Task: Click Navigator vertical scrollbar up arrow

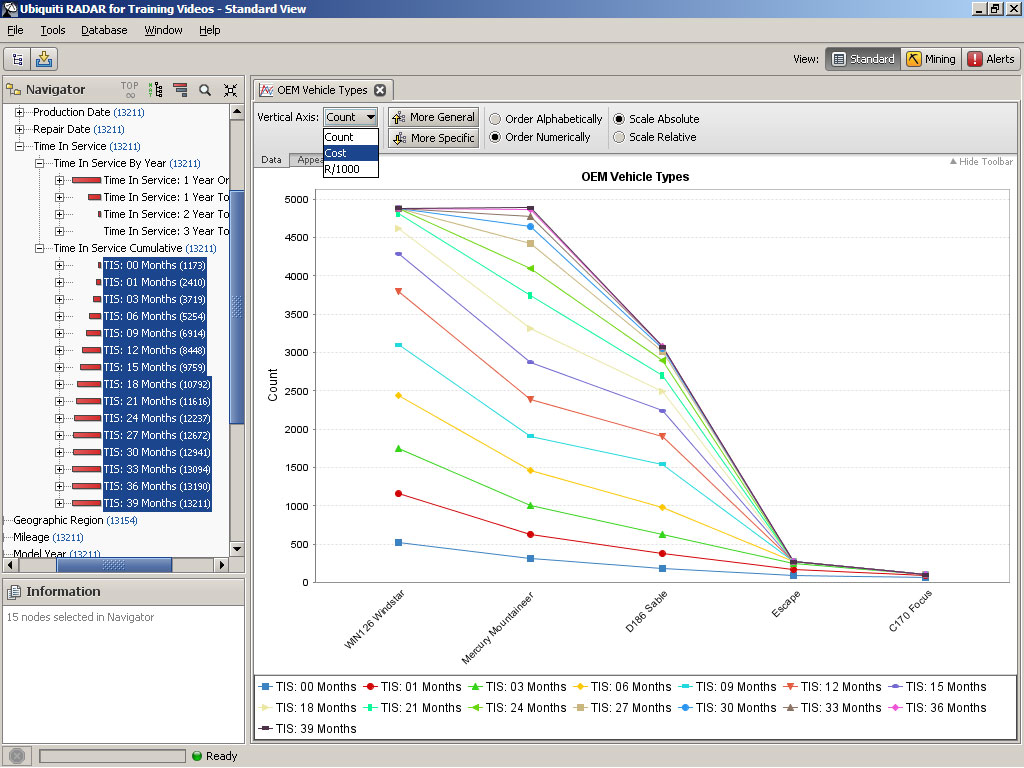Action: click(237, 112)
